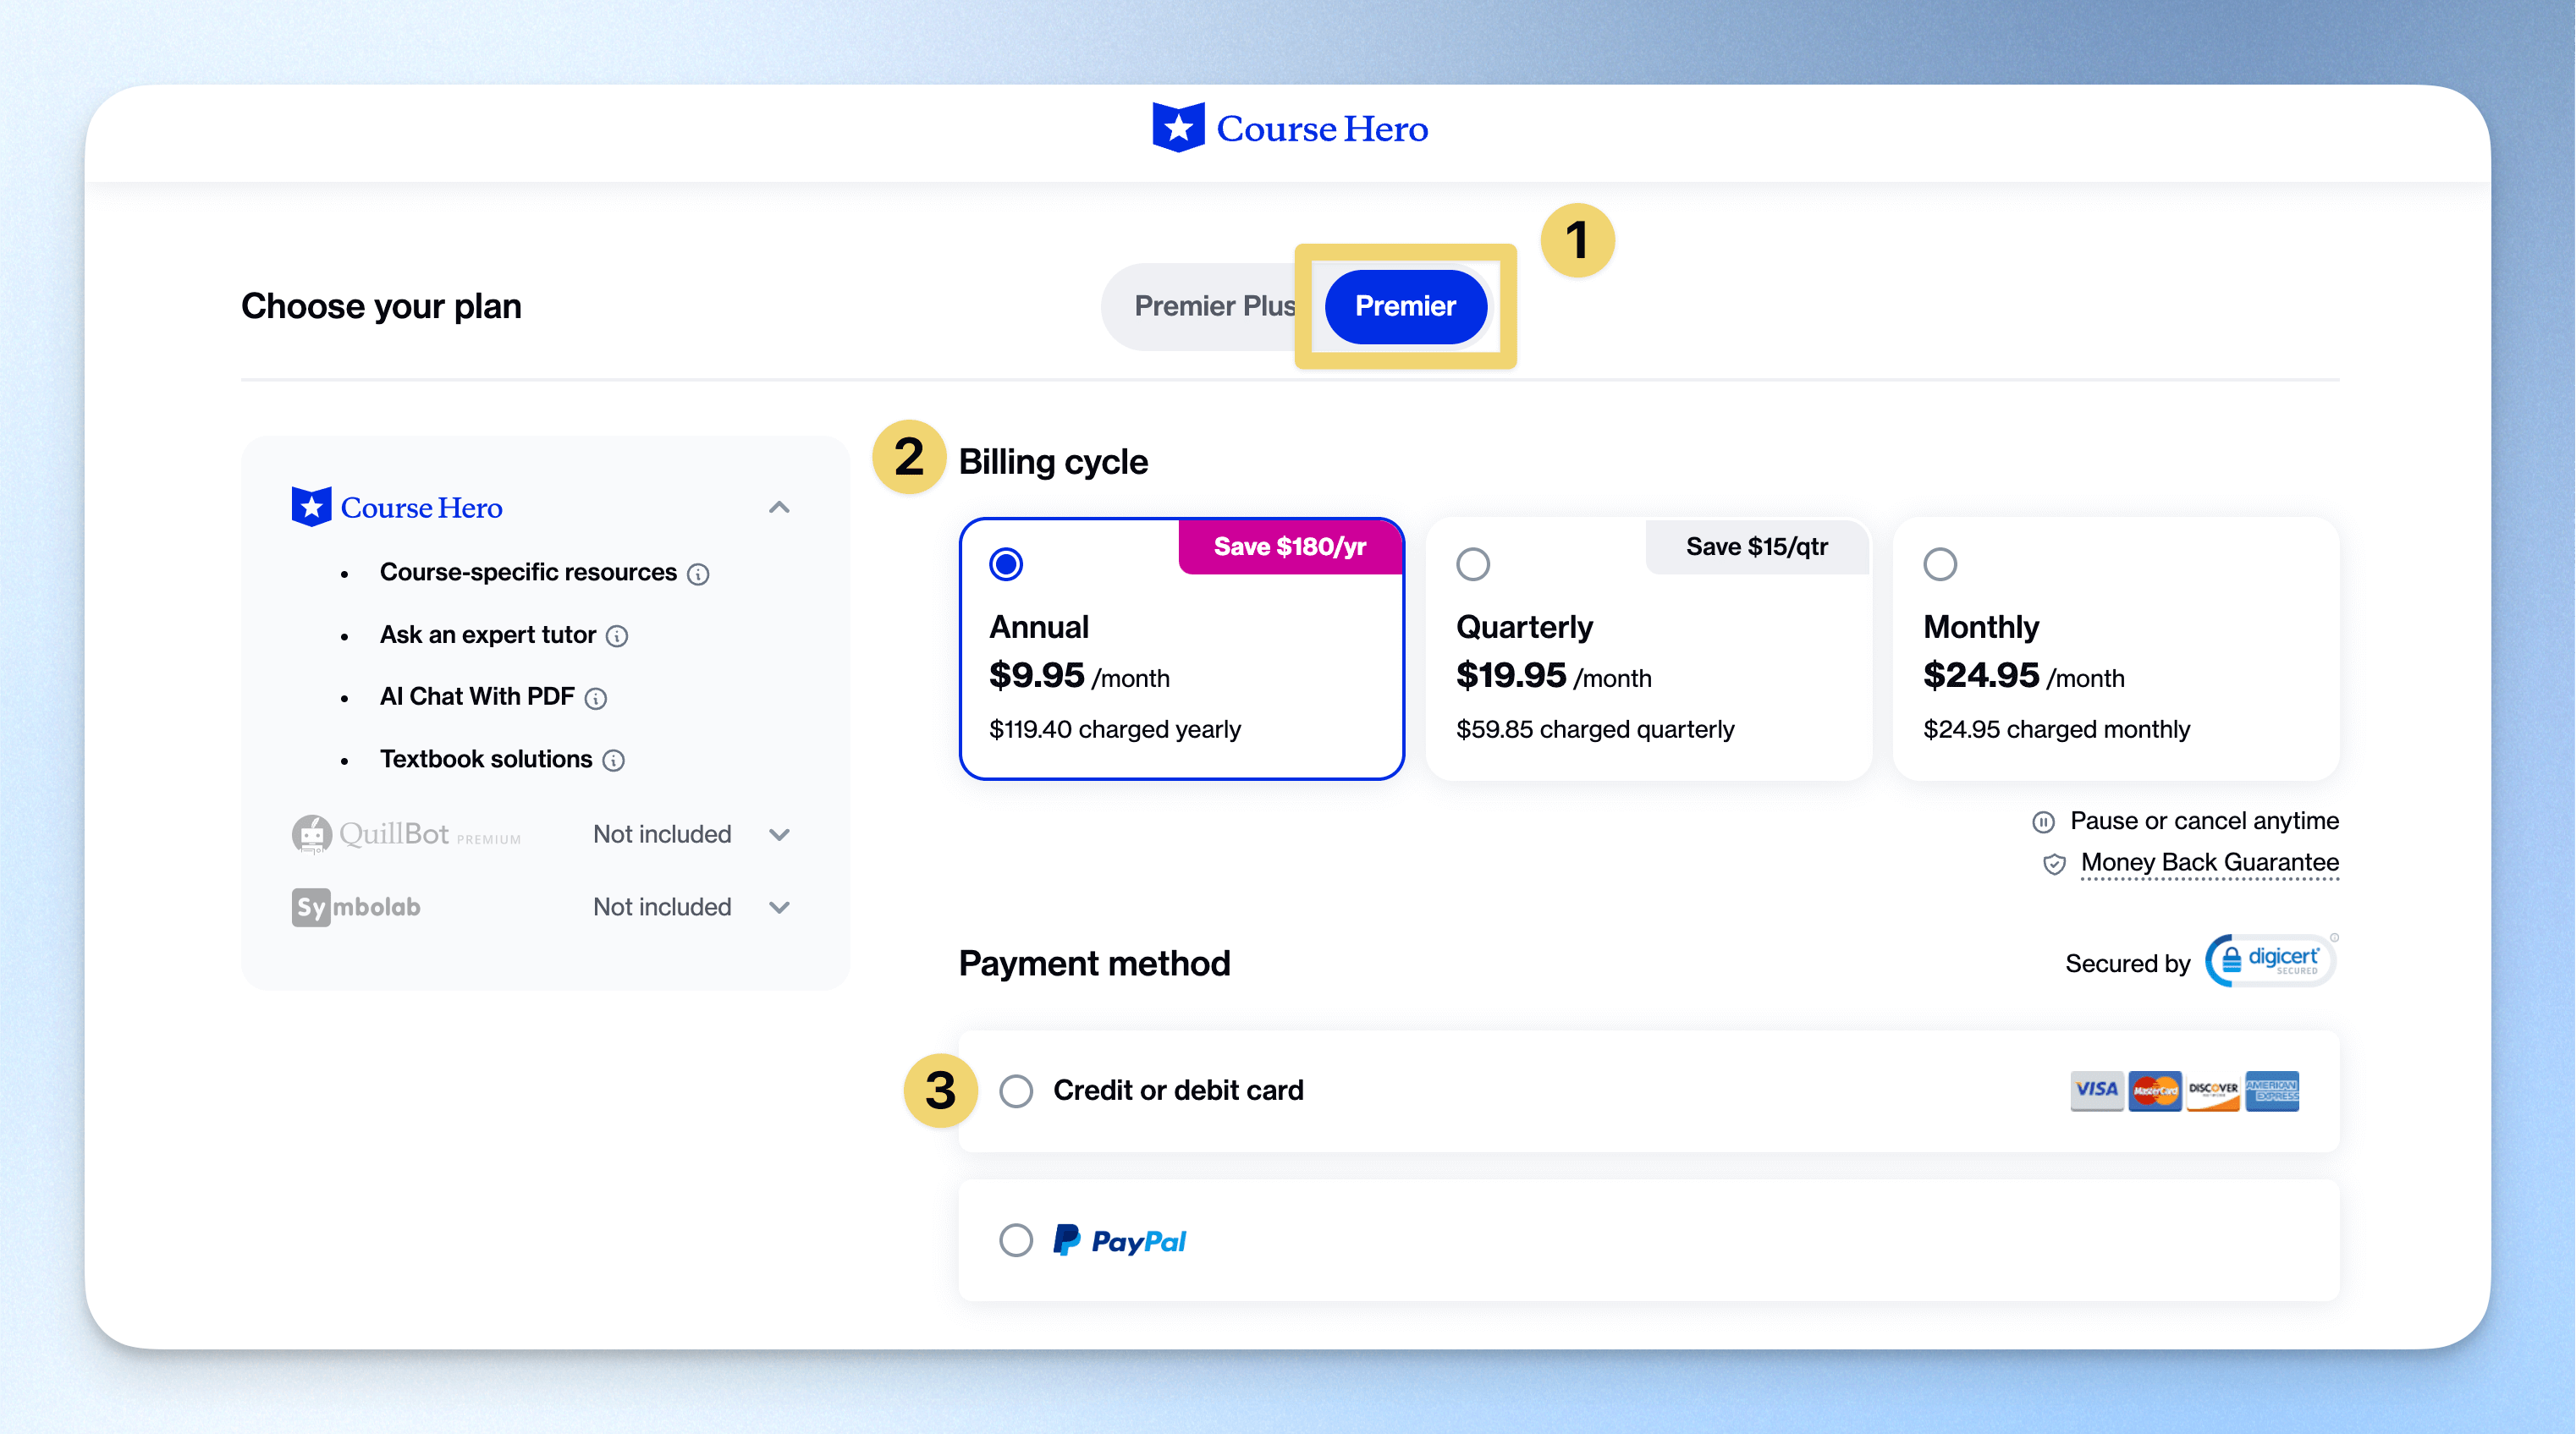Switch to the Premier plan tab

tap(1405, 306)
